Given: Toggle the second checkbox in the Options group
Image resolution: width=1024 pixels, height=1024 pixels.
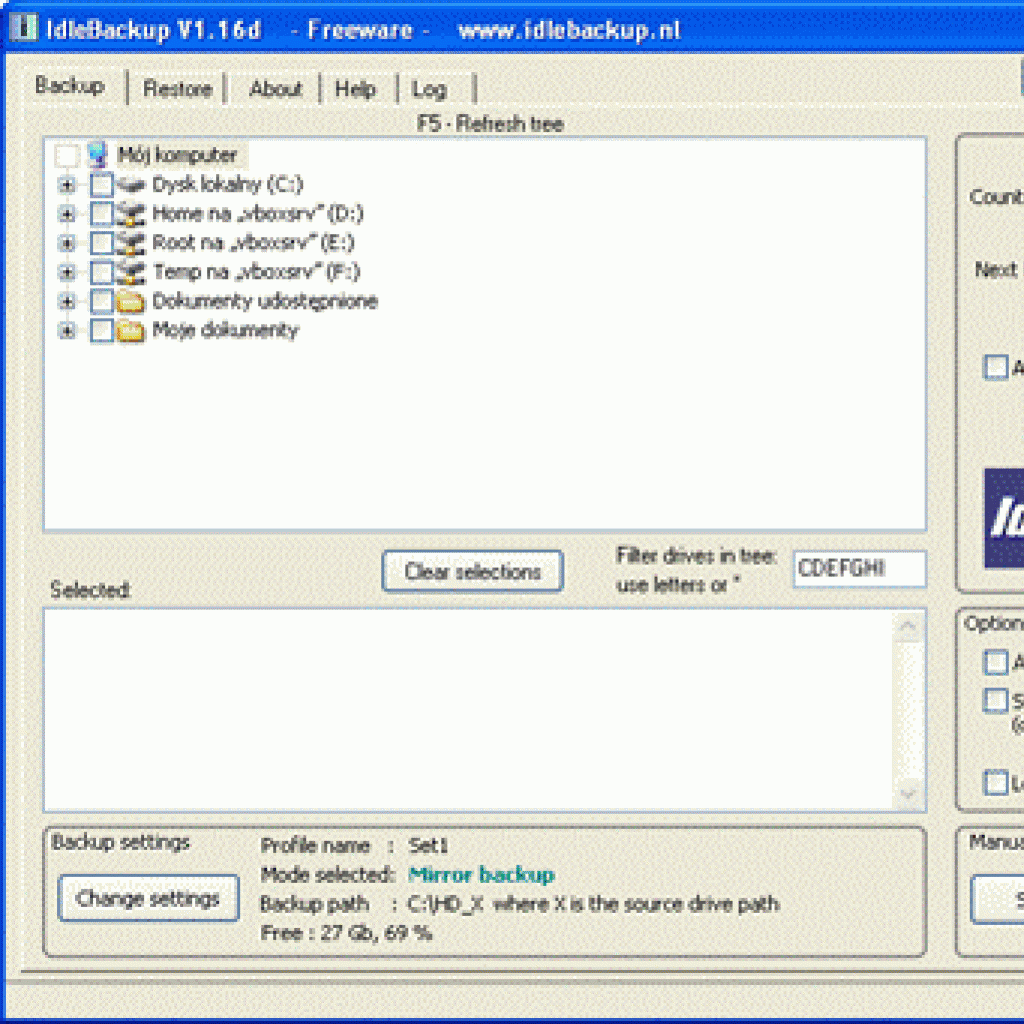Looking at the screenshot, I should pos(996,701).
